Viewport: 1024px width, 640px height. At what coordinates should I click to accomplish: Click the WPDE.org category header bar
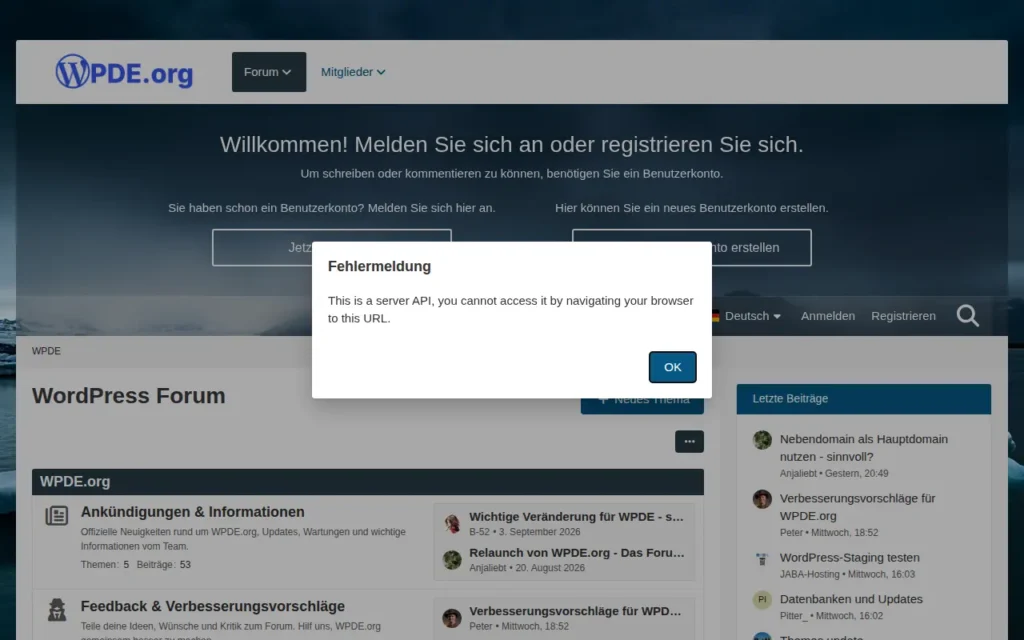click(x=368, y=482)
